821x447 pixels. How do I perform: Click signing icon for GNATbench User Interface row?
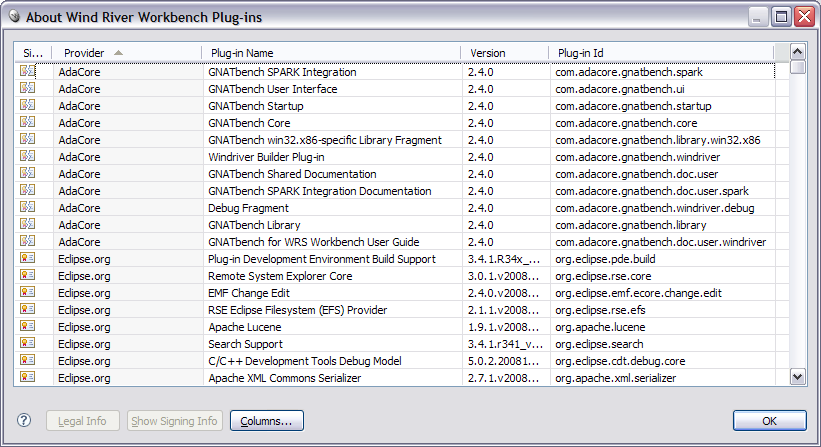click(28, 88)
